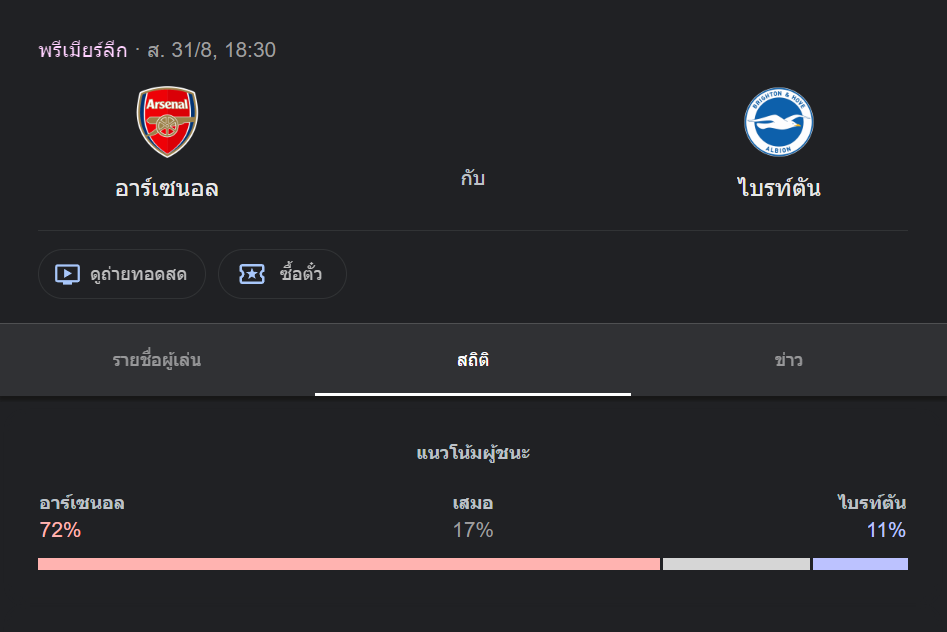Select the สถิติ statistics tab
The height and width of the screenshot is (632, 947).
[x=473, y=360]
